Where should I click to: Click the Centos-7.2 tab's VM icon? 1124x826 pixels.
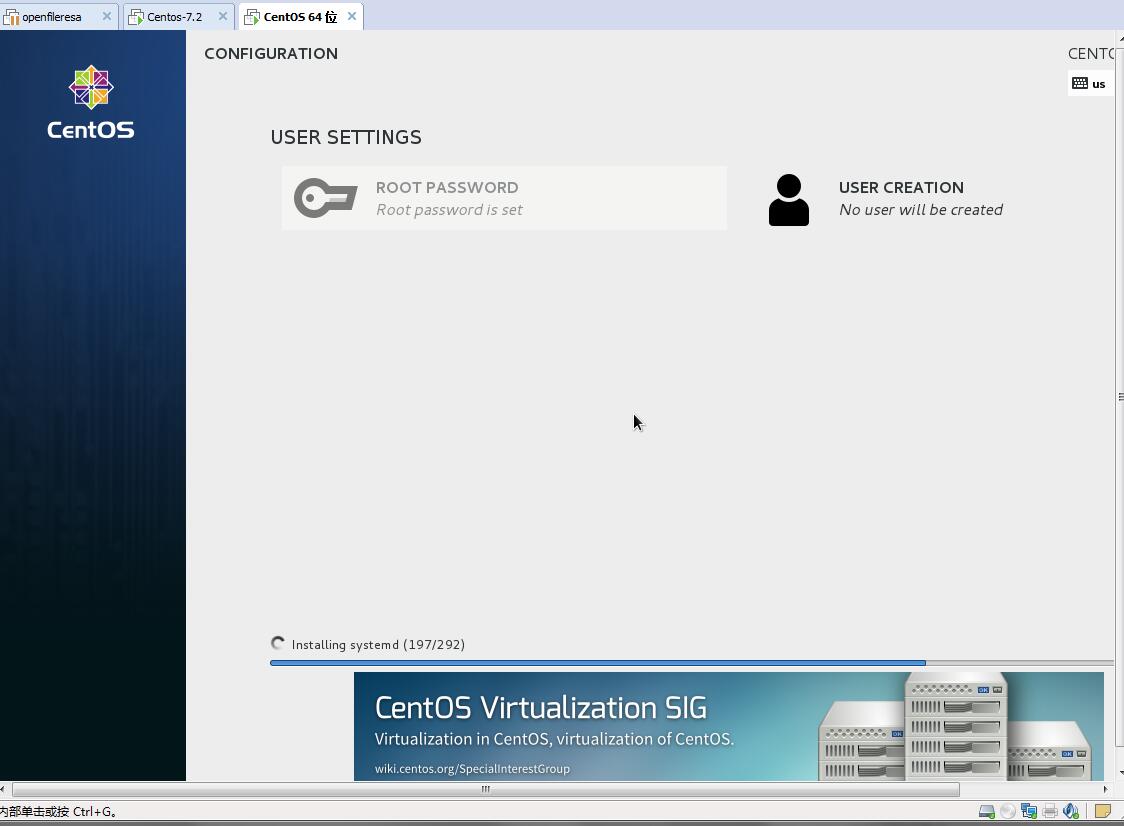click(x=135, y=17)
